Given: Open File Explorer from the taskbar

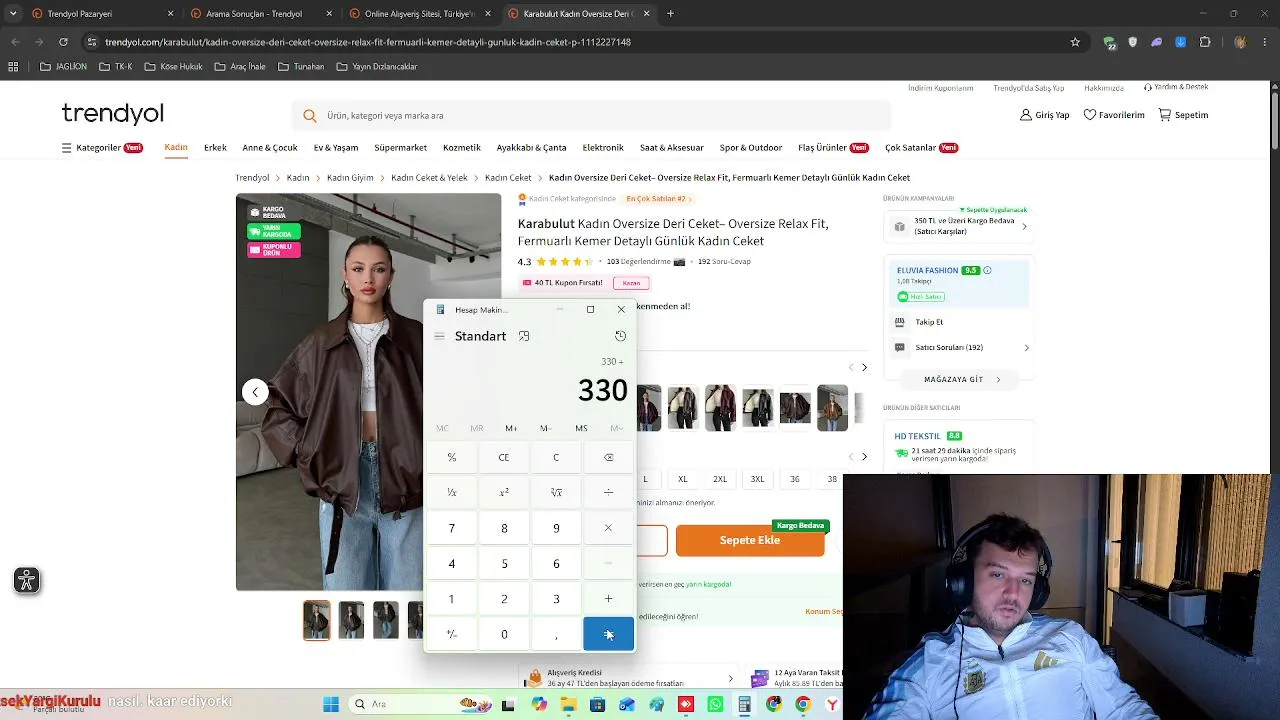Looking at the screenshot, I should click(568, 704).
